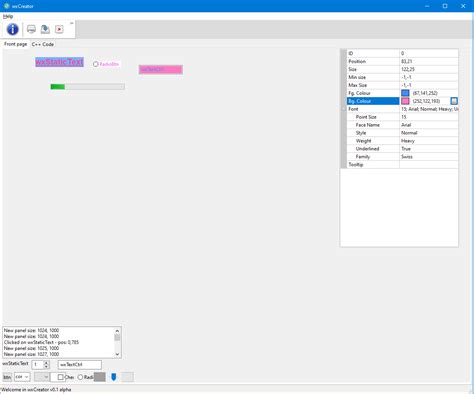Click the grey square widget in palette
The image size is (474, 394).
[100, 377]
